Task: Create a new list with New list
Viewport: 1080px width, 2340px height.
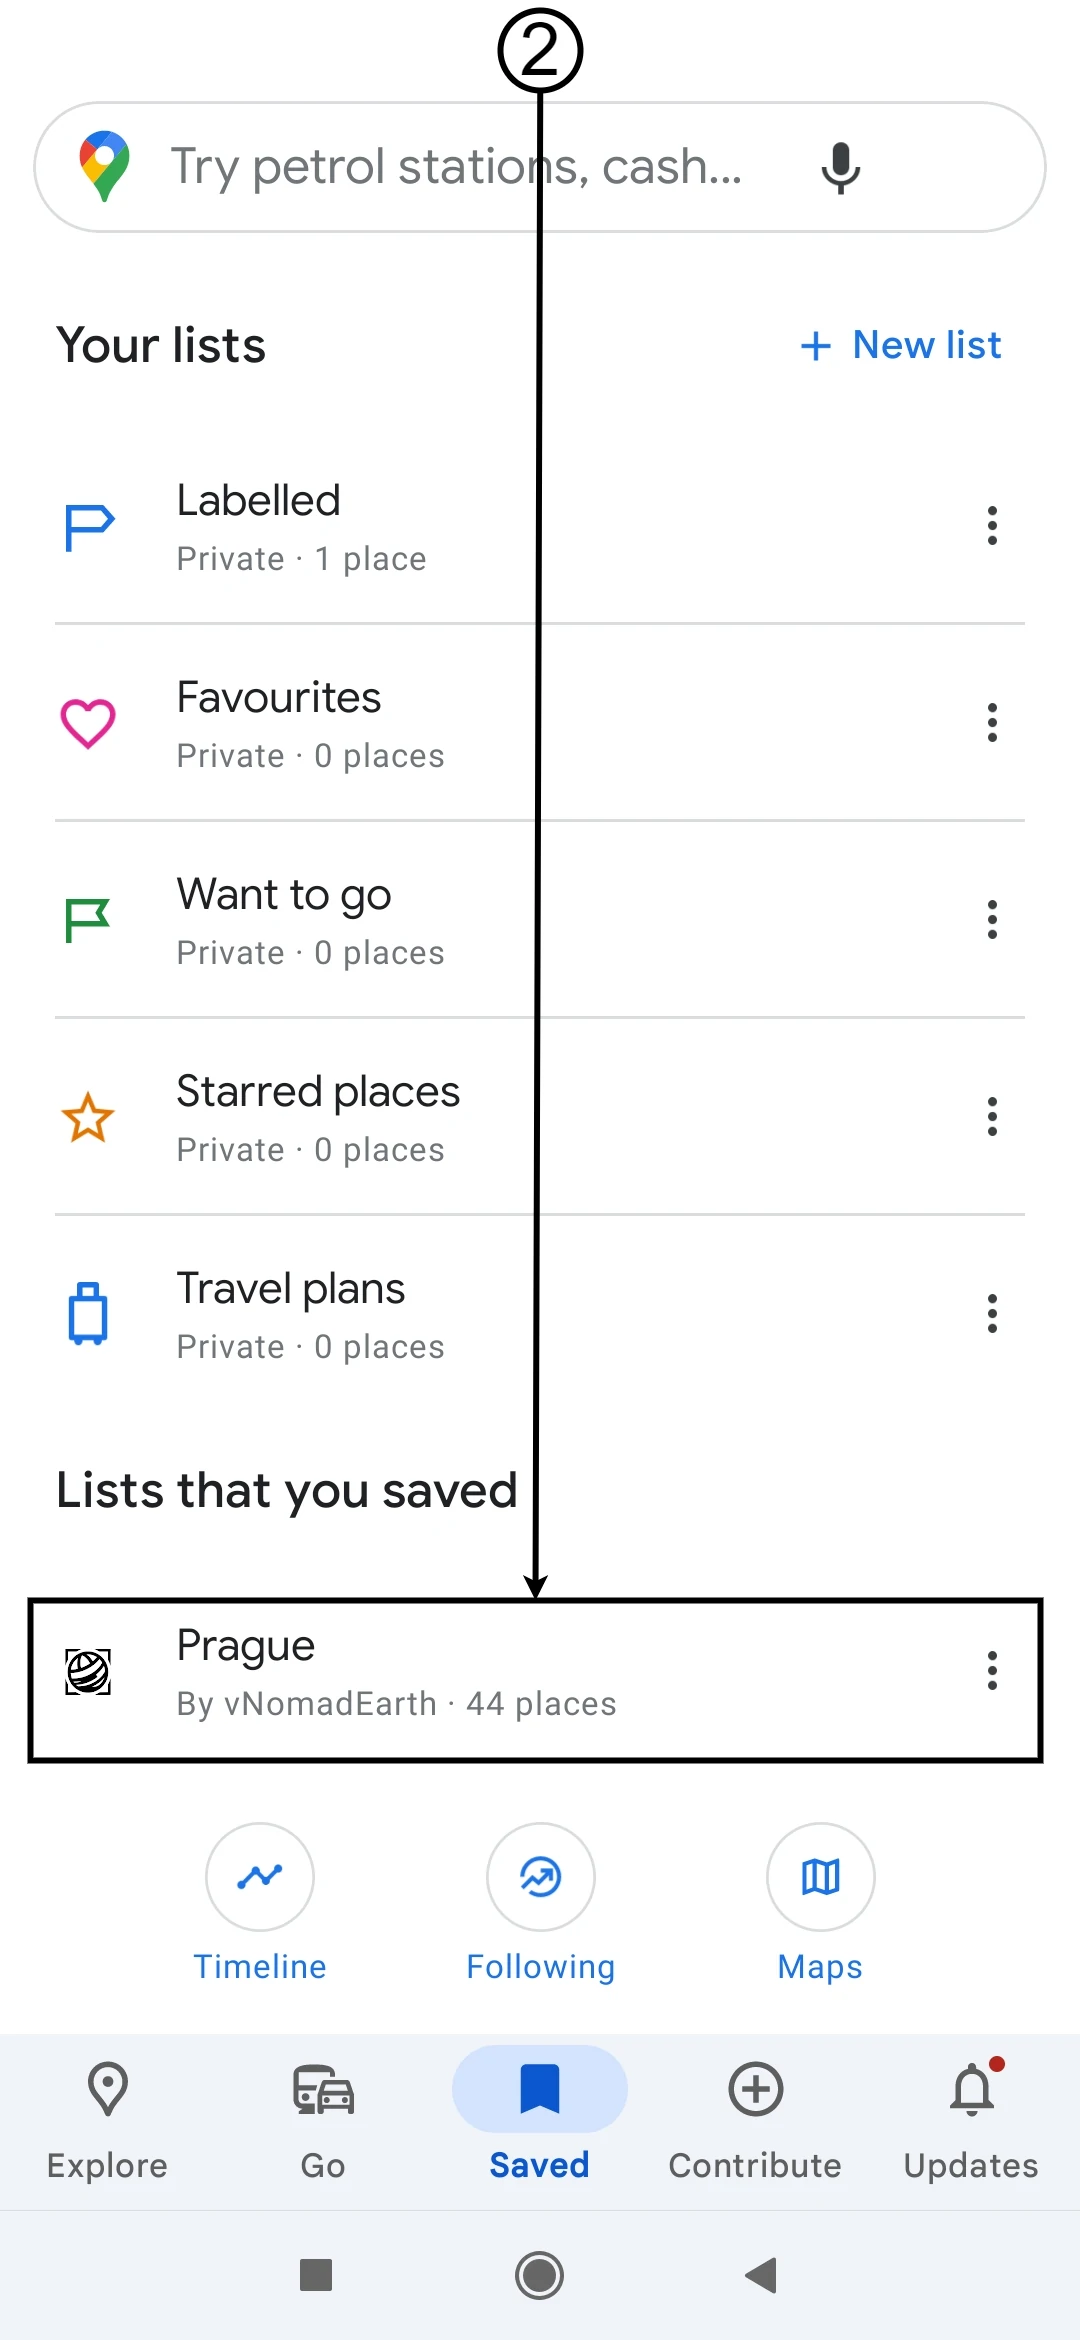Action: point(901,346)
